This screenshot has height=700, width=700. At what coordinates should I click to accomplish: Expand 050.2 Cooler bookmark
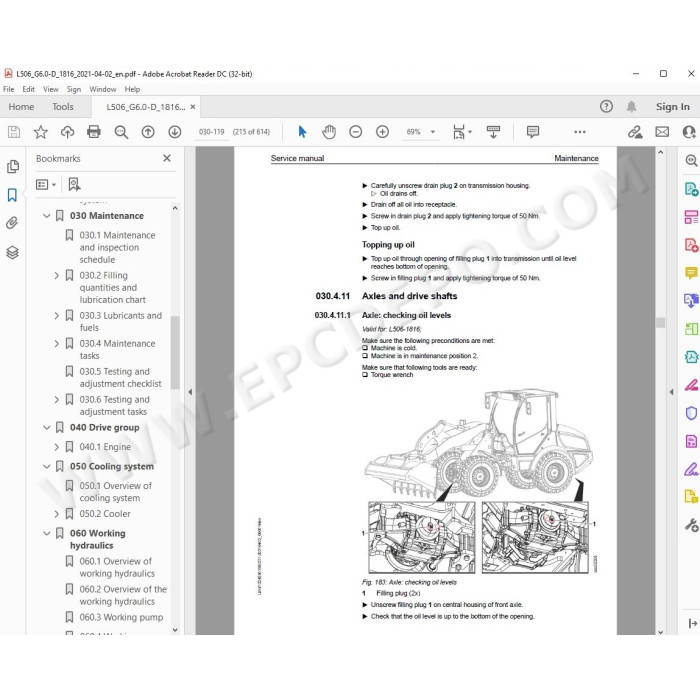point(56,514)
